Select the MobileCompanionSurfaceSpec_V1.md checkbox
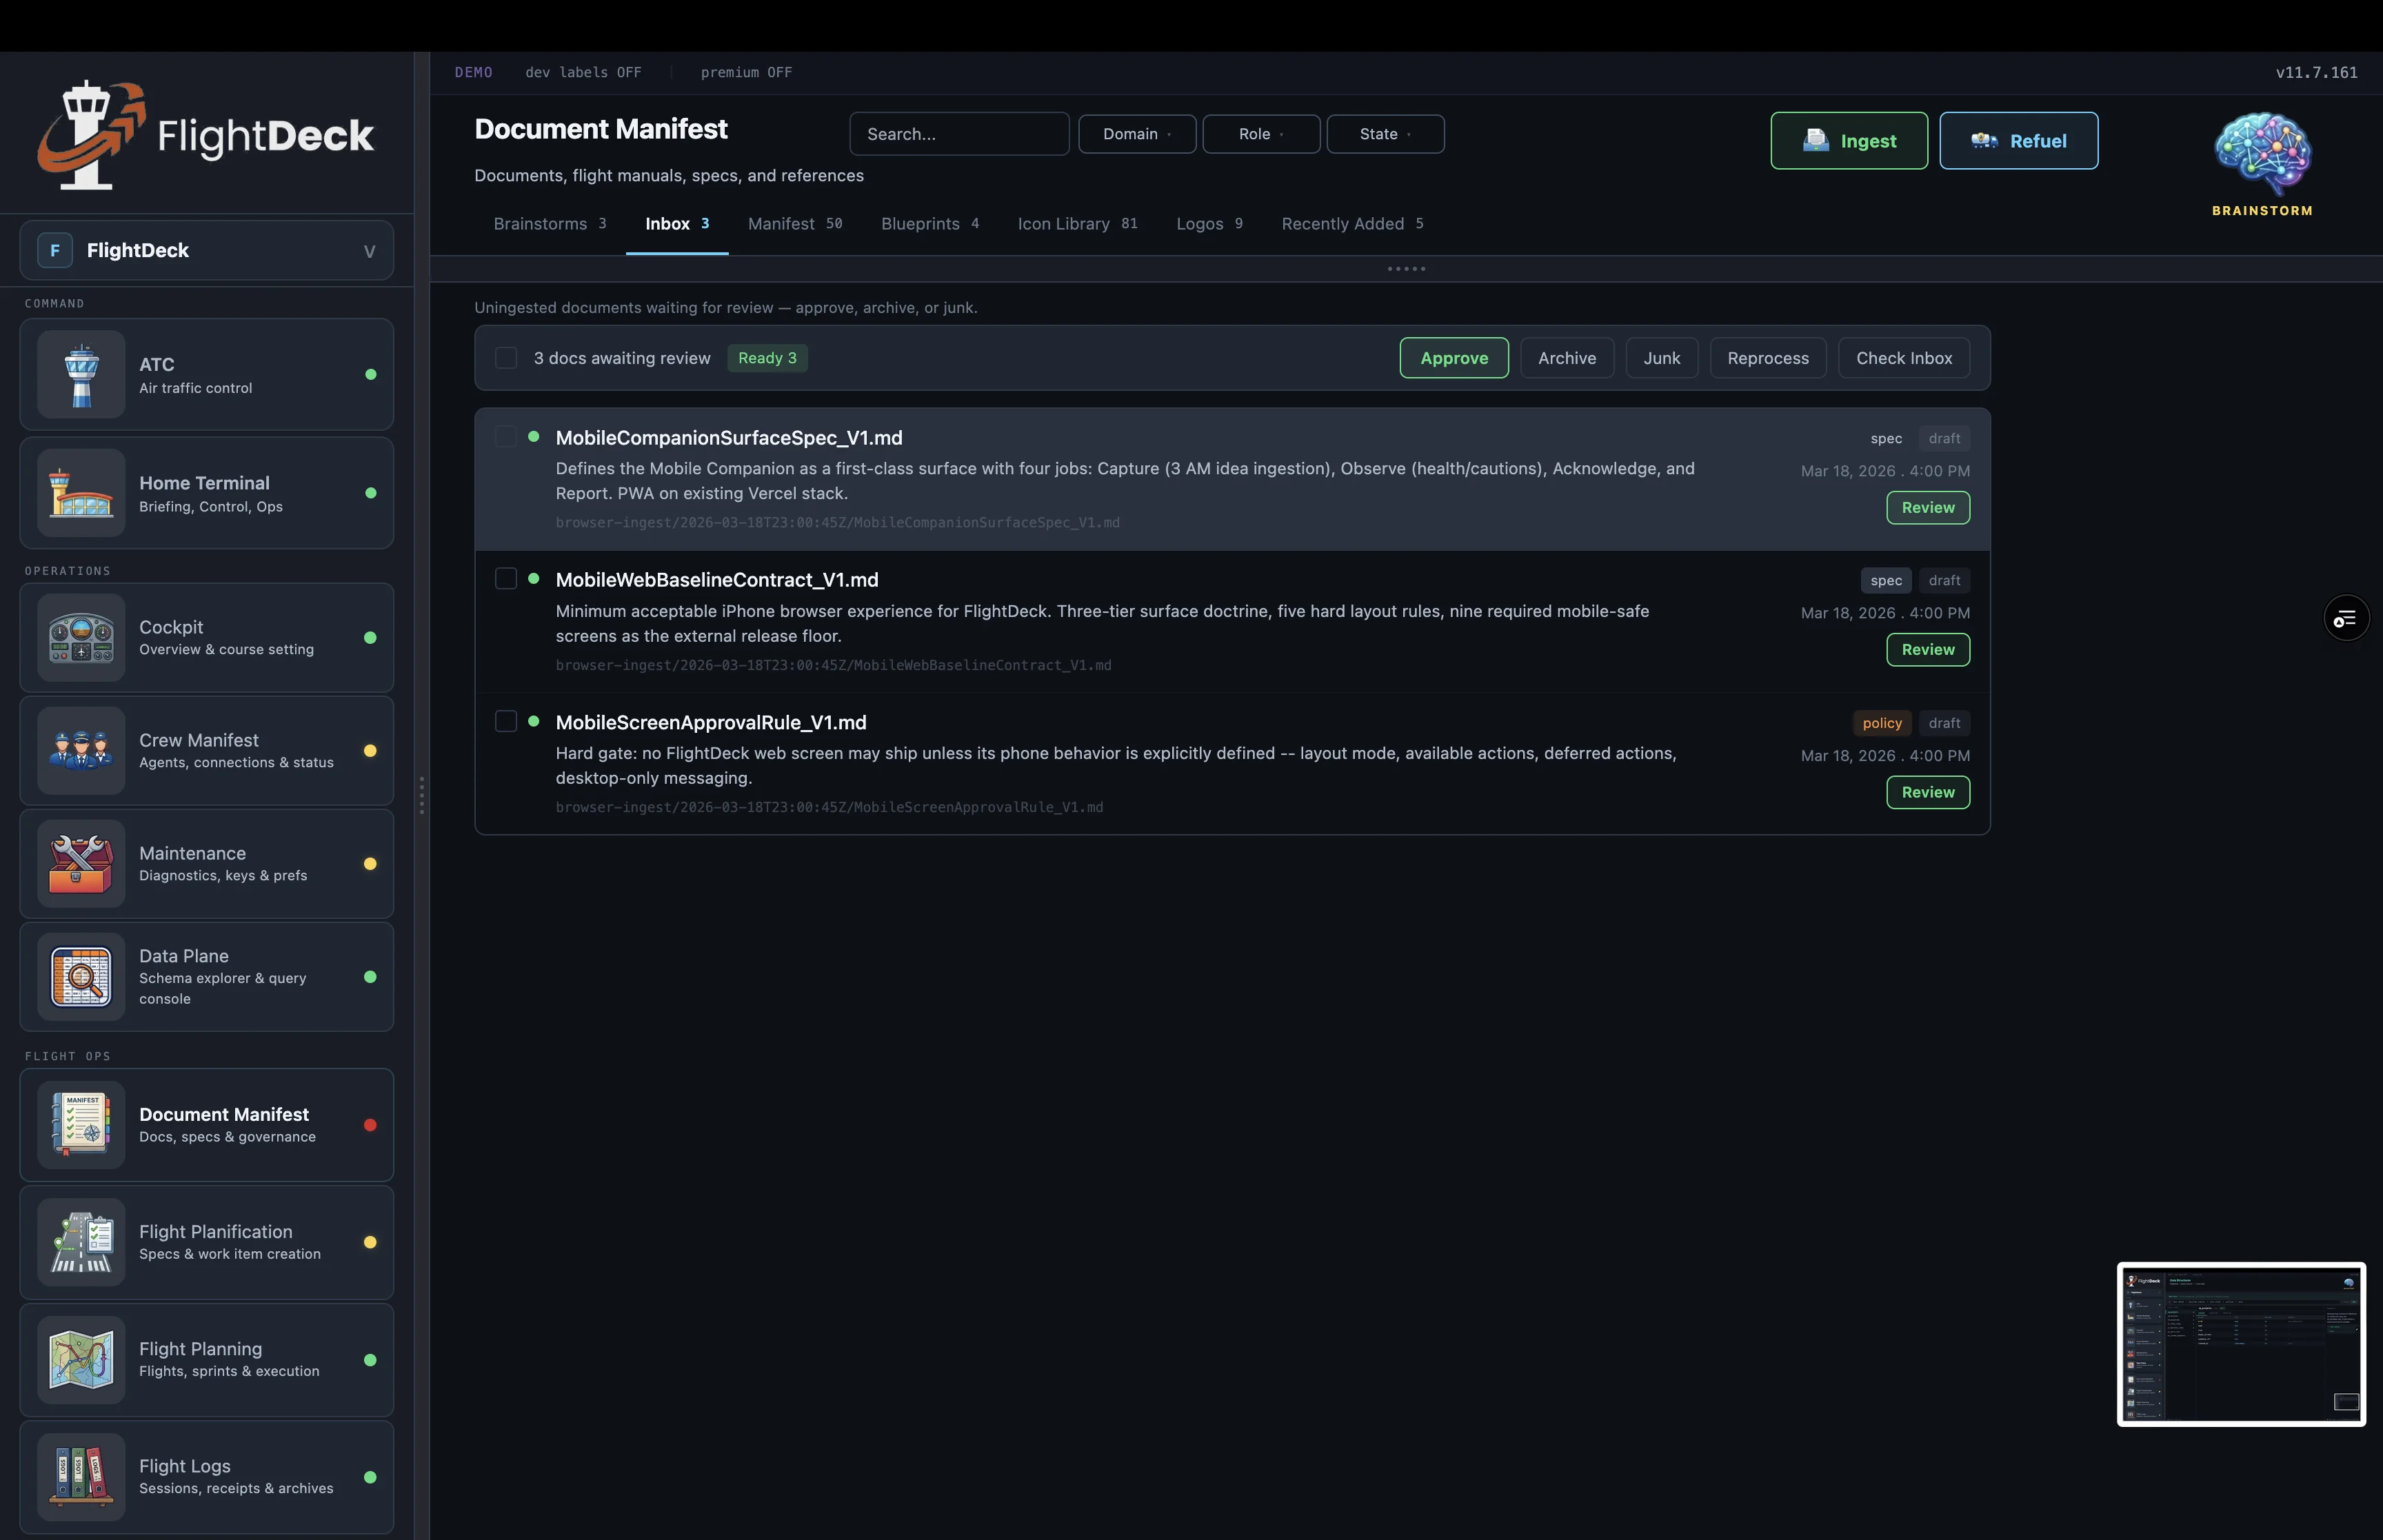The image size is (2383, 1540). [506, 437]
